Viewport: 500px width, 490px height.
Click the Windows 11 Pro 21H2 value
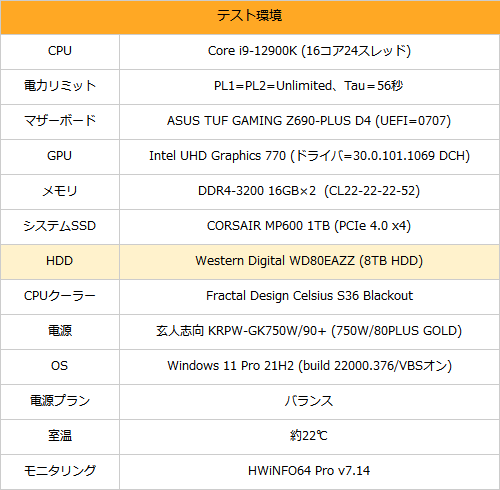point(309,366)
